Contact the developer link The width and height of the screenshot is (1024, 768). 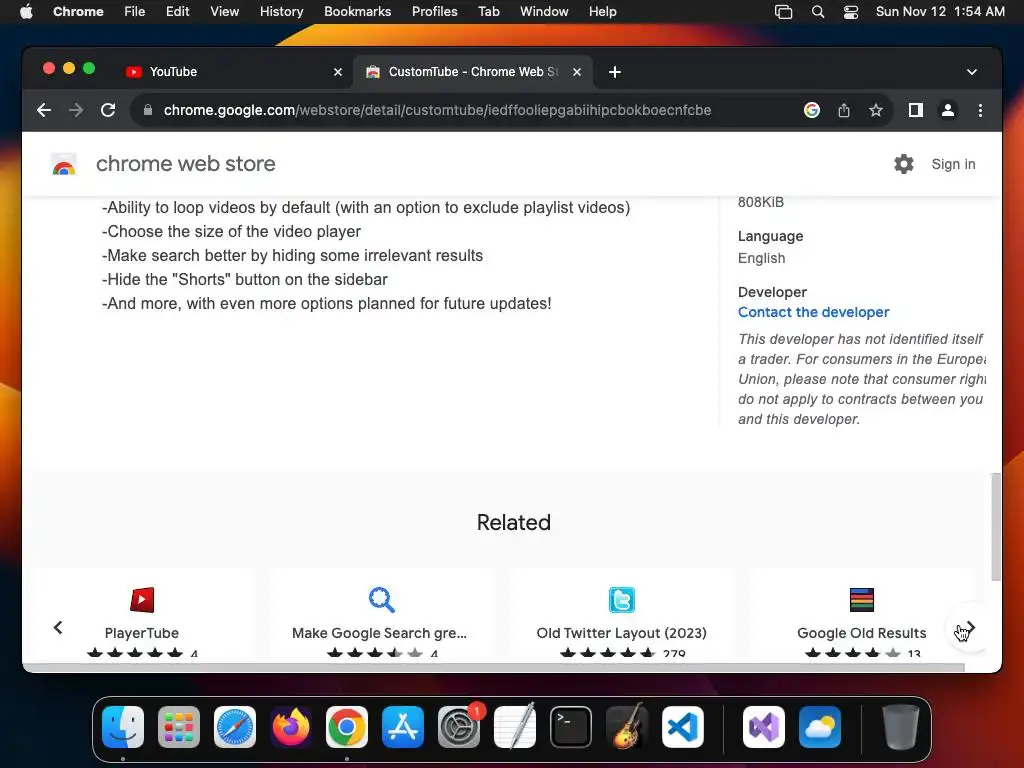point(813,312)
